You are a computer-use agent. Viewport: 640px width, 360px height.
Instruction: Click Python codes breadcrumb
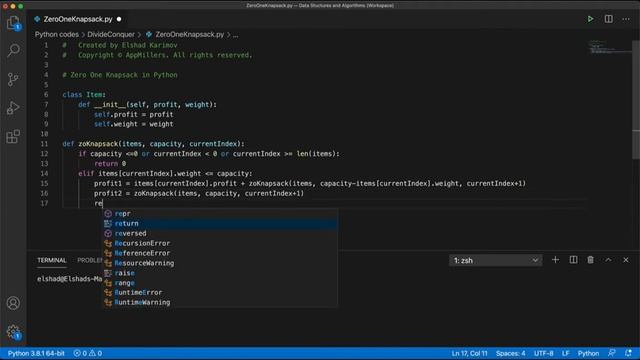[x=57, y=35]
